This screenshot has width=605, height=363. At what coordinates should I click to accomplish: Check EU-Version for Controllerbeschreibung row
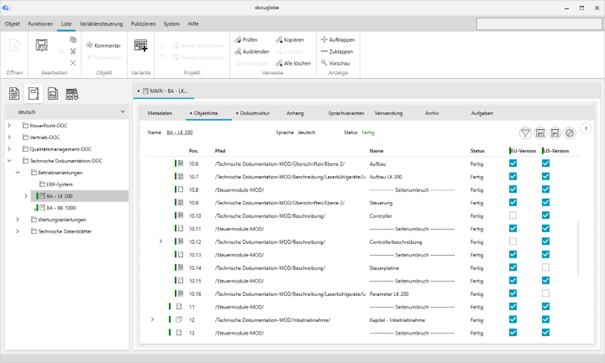(513, 241)
